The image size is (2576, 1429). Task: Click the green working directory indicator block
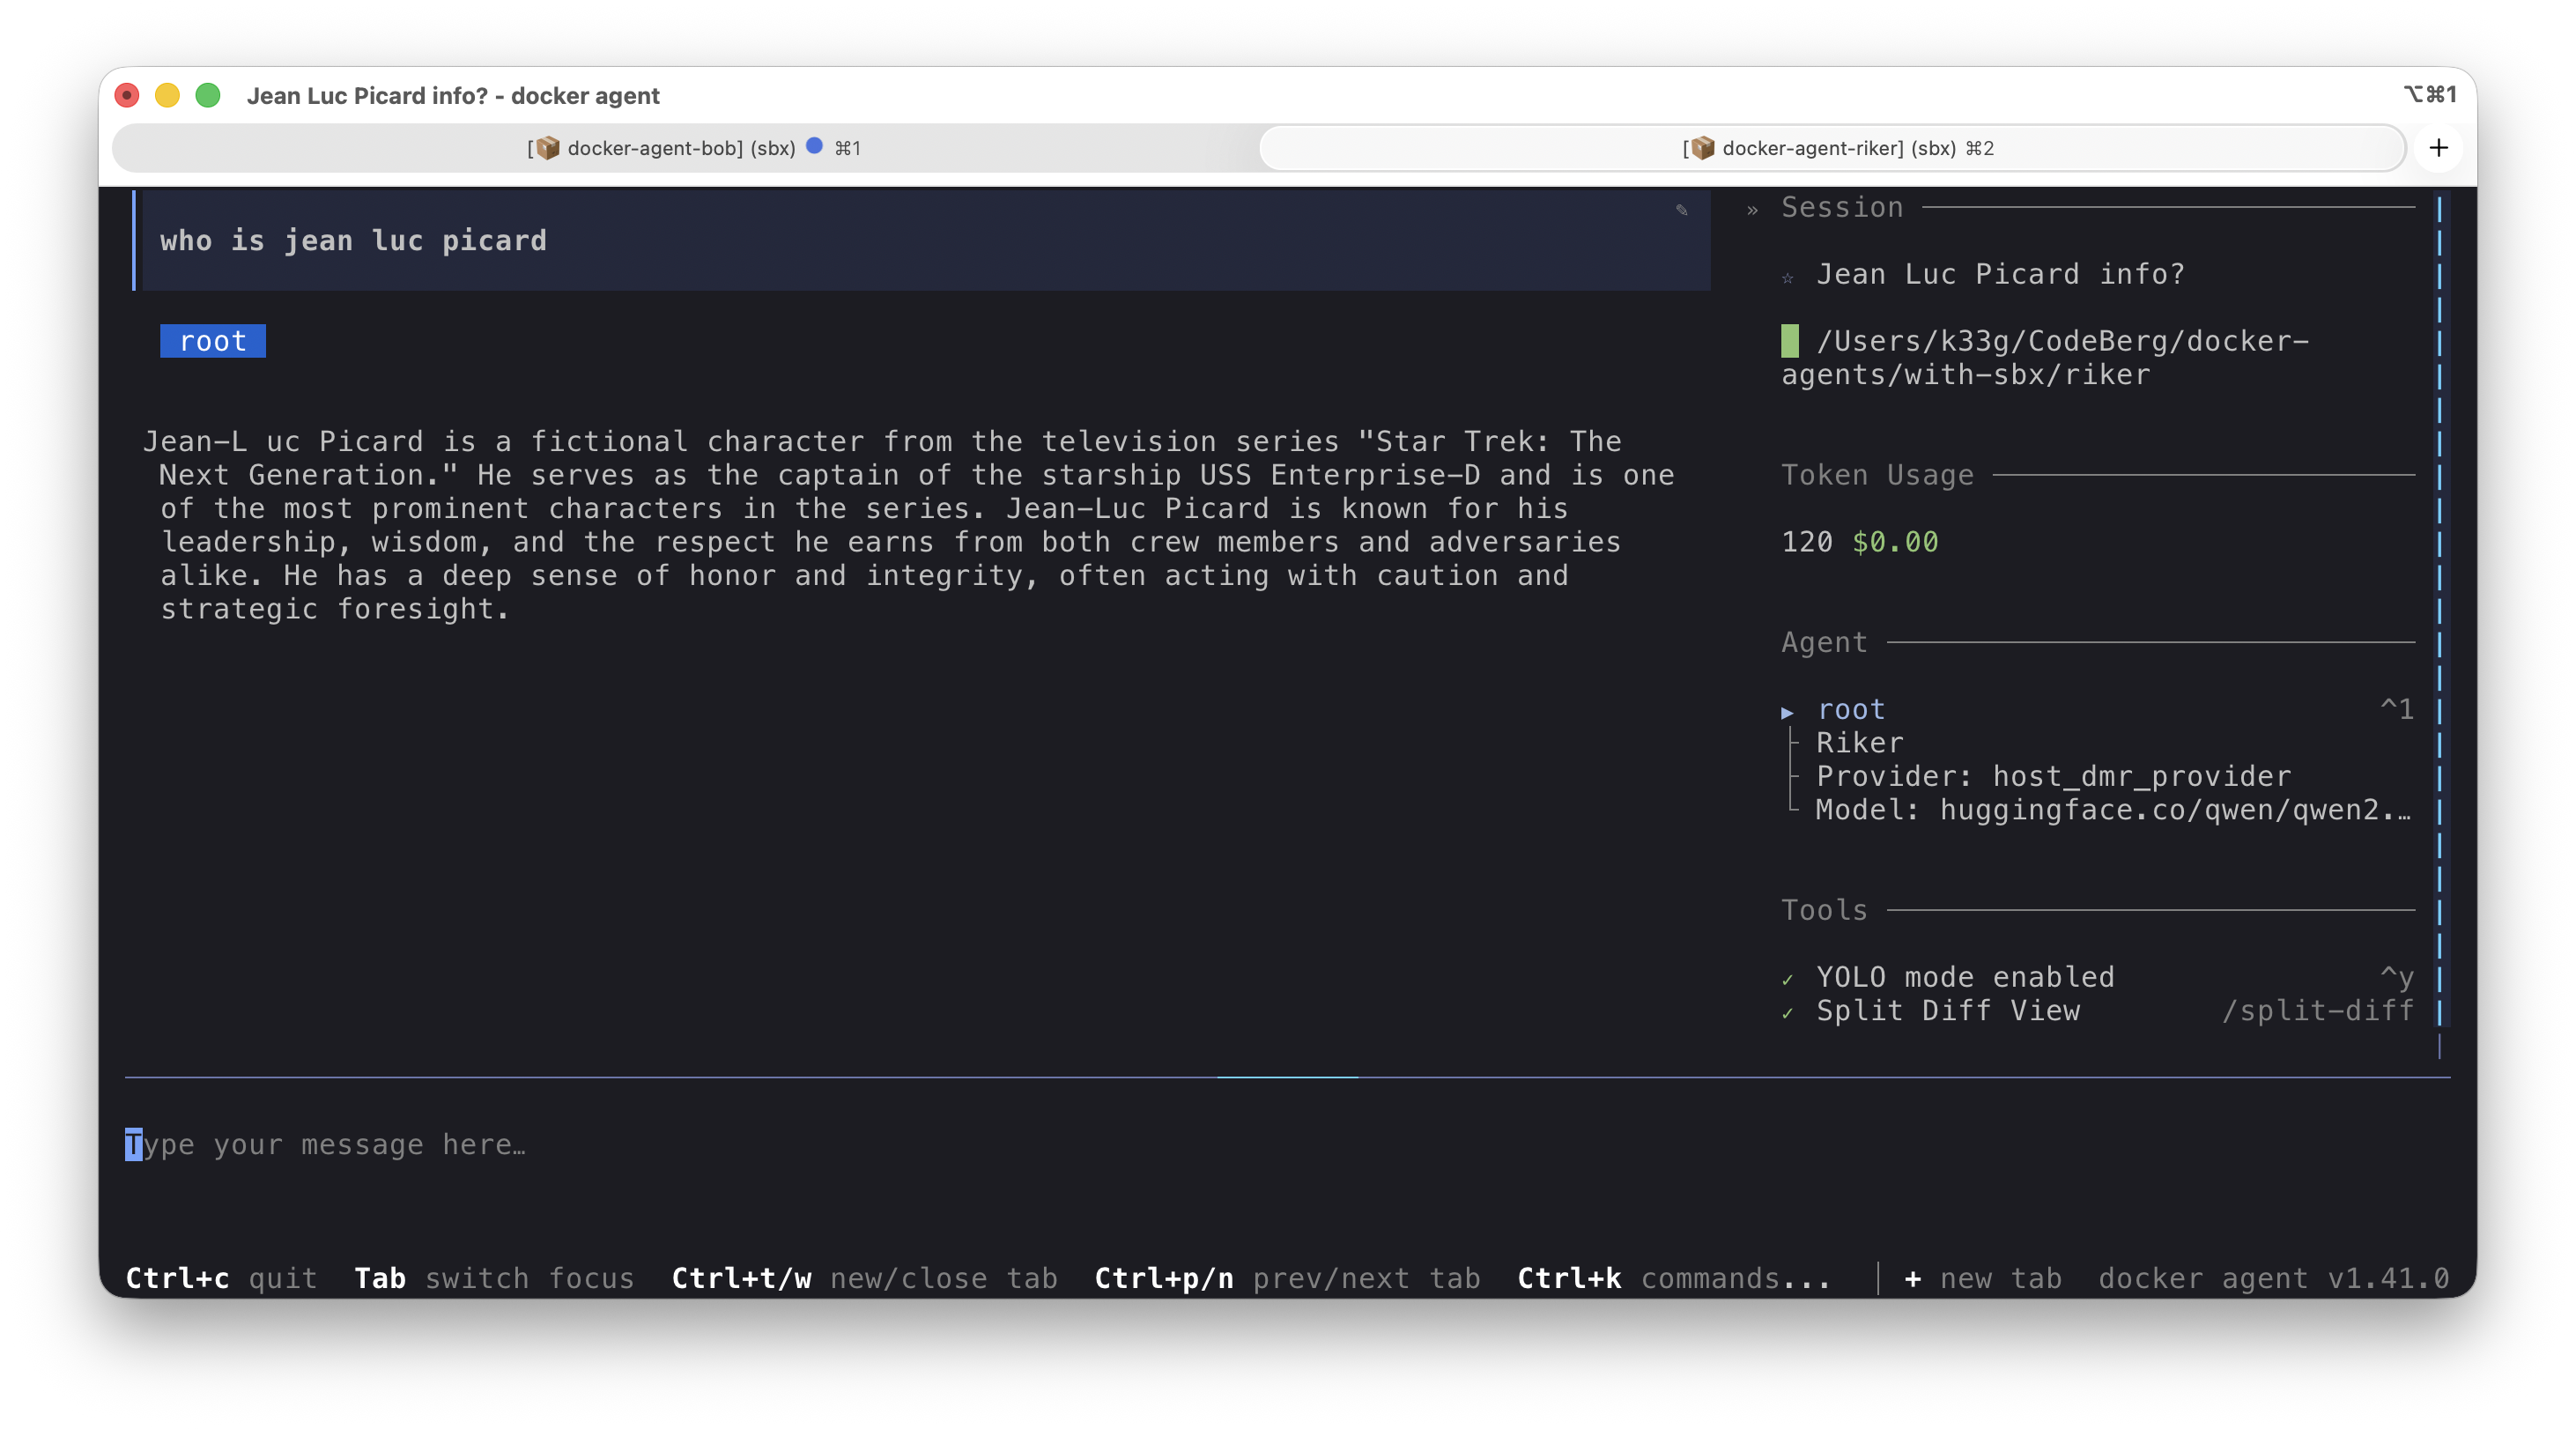click(1789, 341)
